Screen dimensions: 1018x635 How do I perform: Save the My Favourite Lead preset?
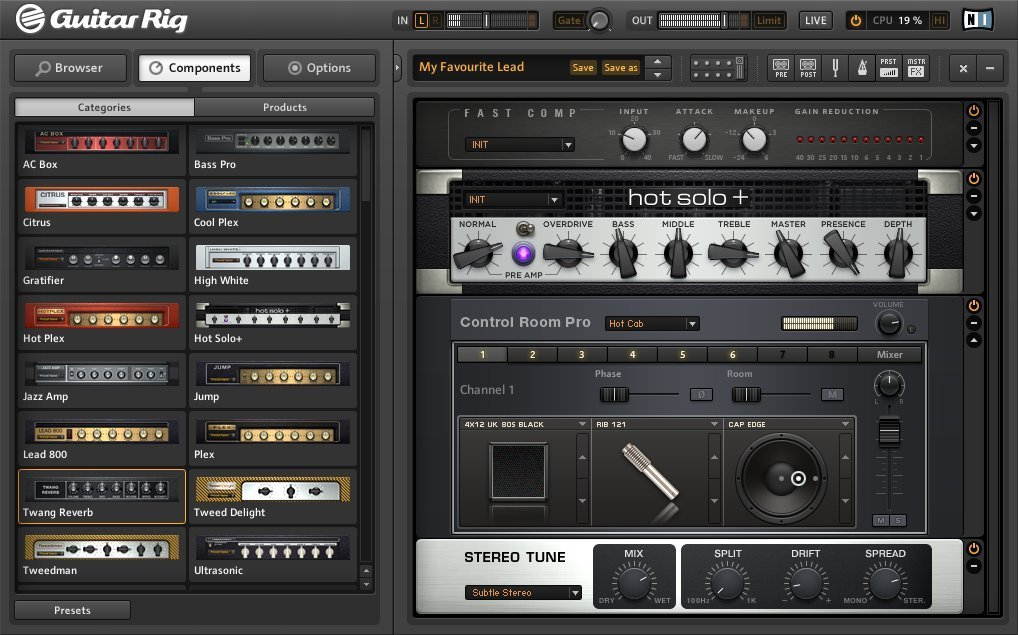click(x=583, y=66)
